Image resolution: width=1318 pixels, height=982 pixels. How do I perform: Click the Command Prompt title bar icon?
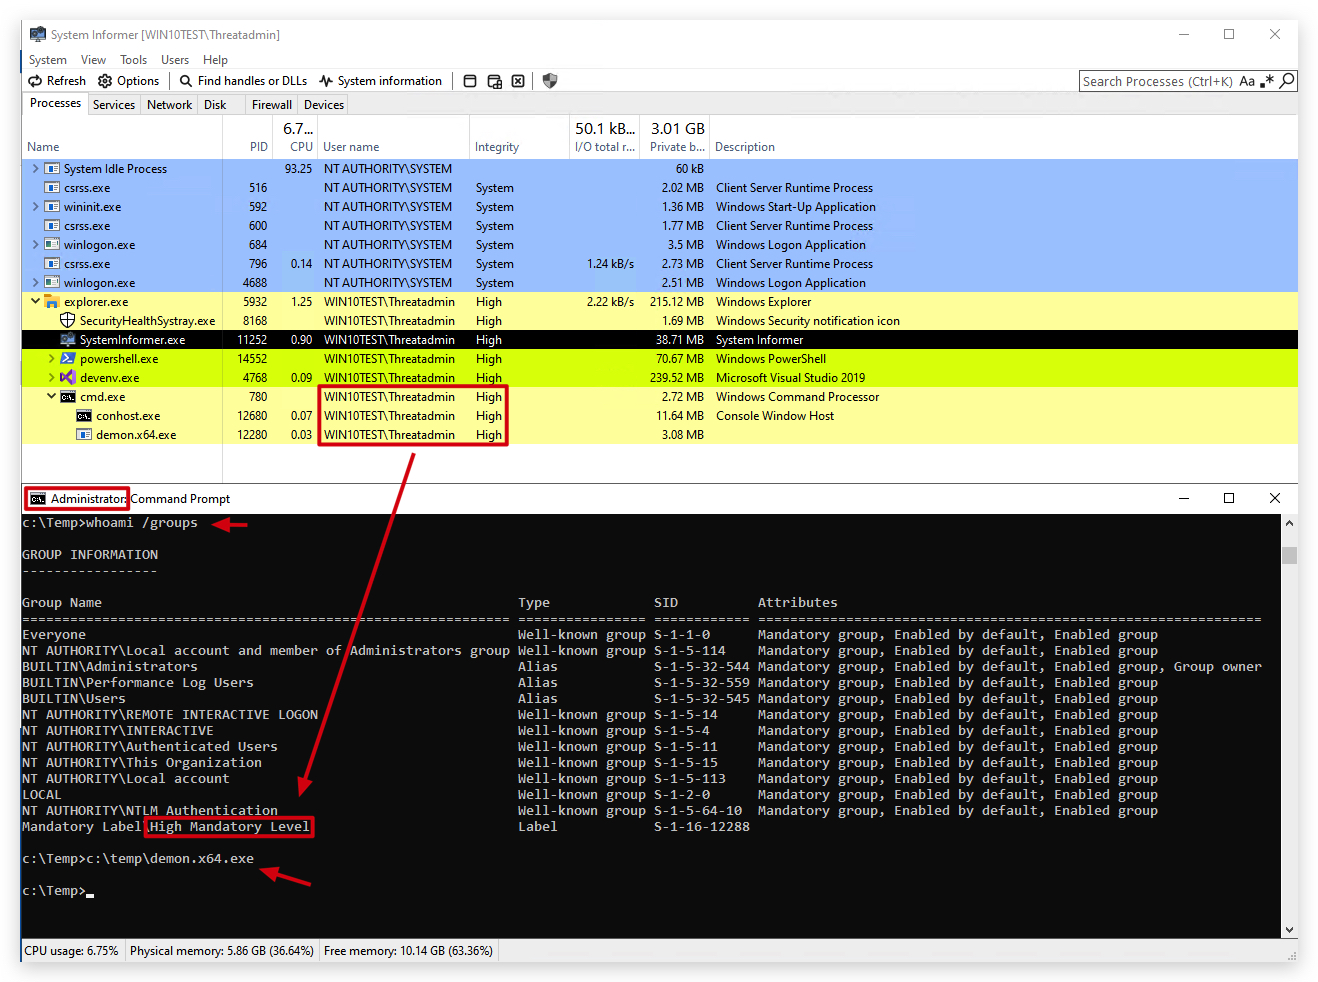(x=37, y=499)
